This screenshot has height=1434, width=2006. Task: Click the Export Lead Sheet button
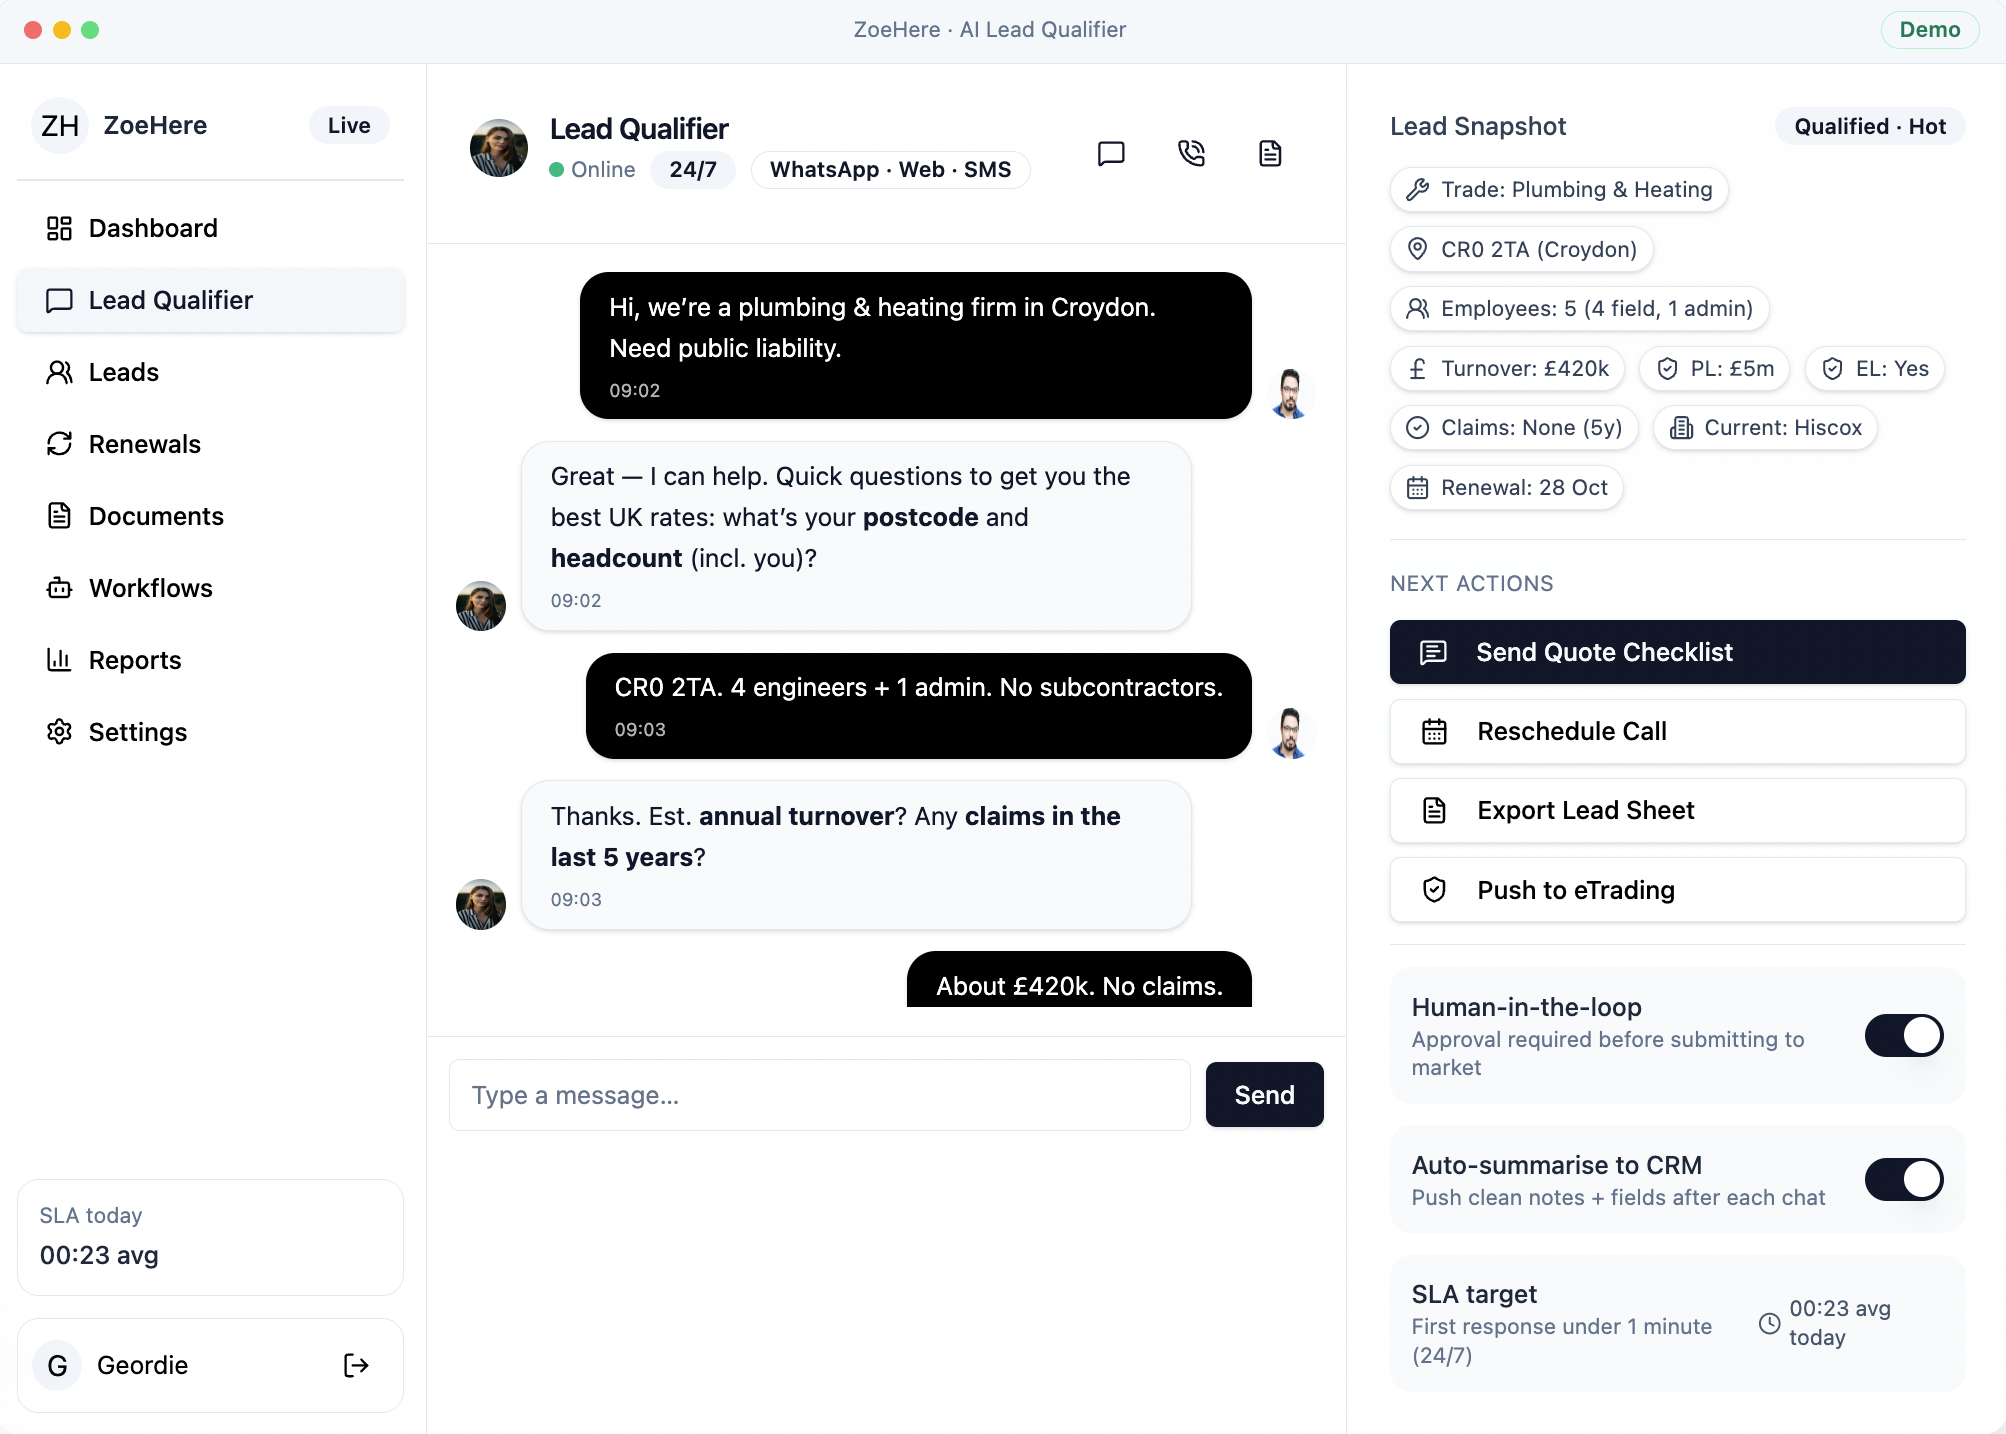coord(1677,810)
